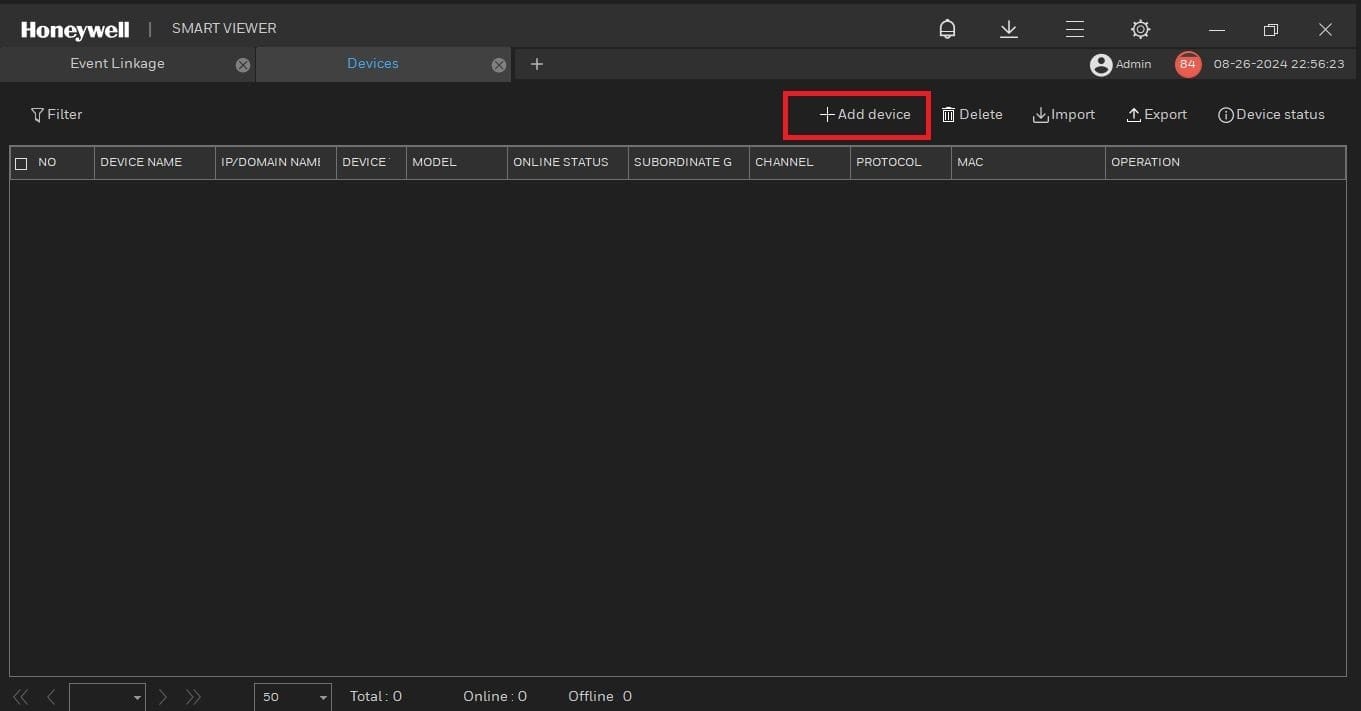Open the hamburger menu icon
1361x711 pixels.
(x=1074, y=28)
